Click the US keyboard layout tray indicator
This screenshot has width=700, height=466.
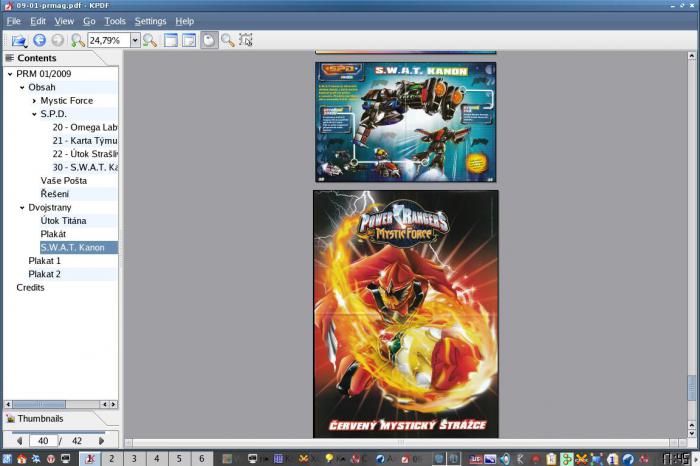475,459
